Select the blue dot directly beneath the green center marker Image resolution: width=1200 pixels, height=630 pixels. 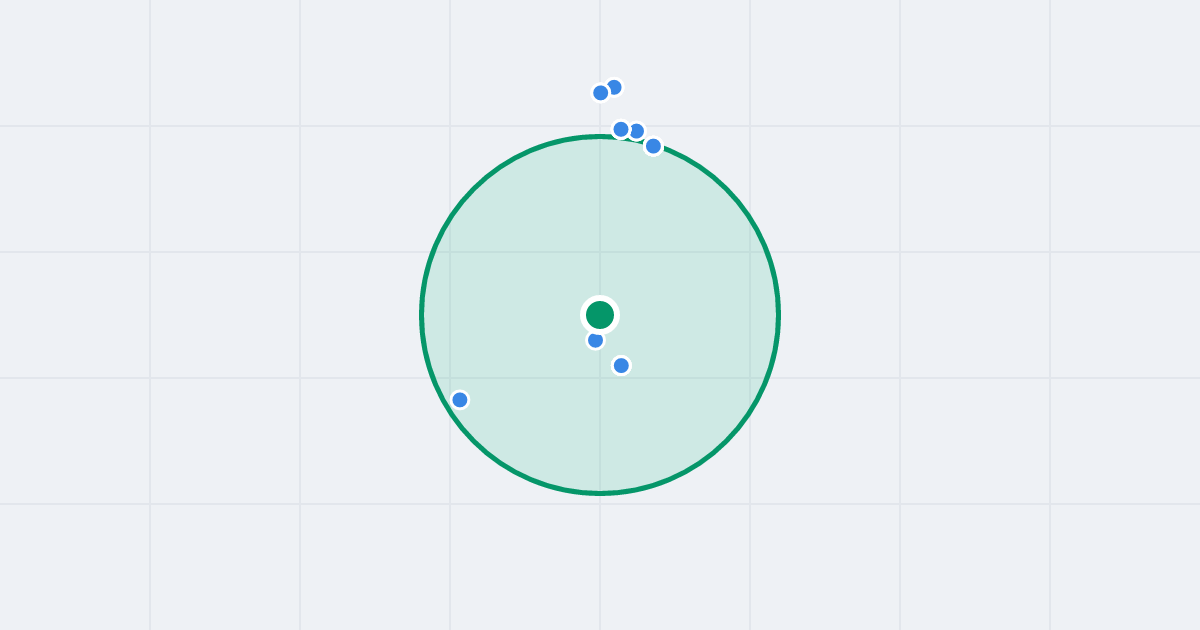tap(596, 340)
